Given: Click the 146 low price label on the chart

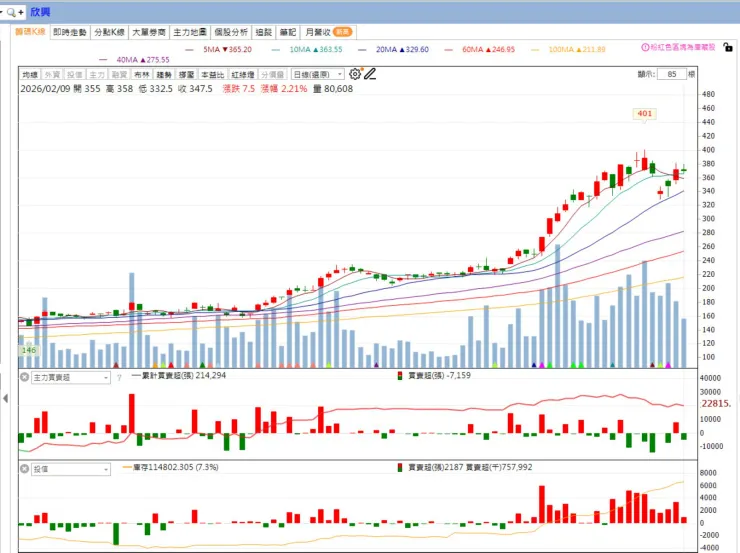Looking at the screenshot, I should (x=29, y=350).
